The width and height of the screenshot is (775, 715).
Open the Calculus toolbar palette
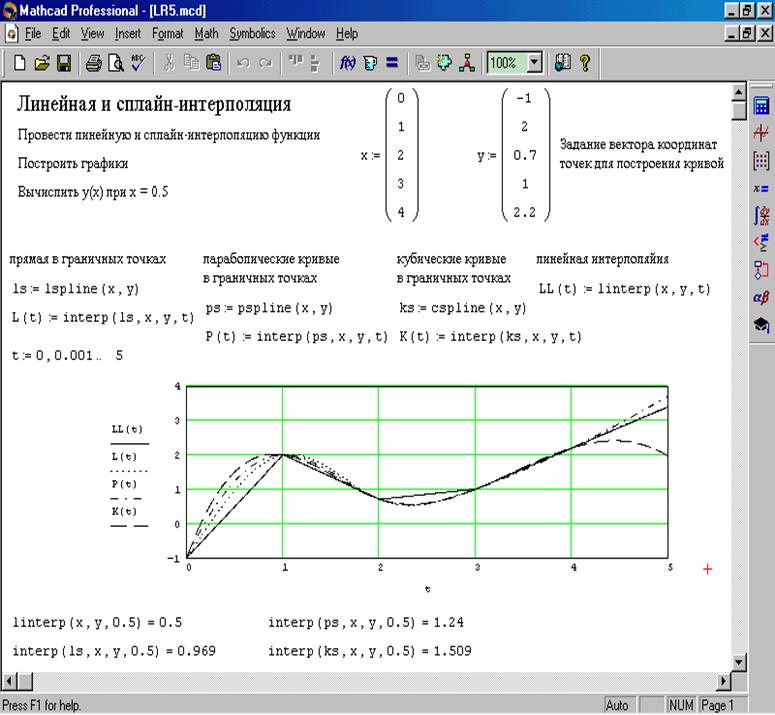point(761,215)
